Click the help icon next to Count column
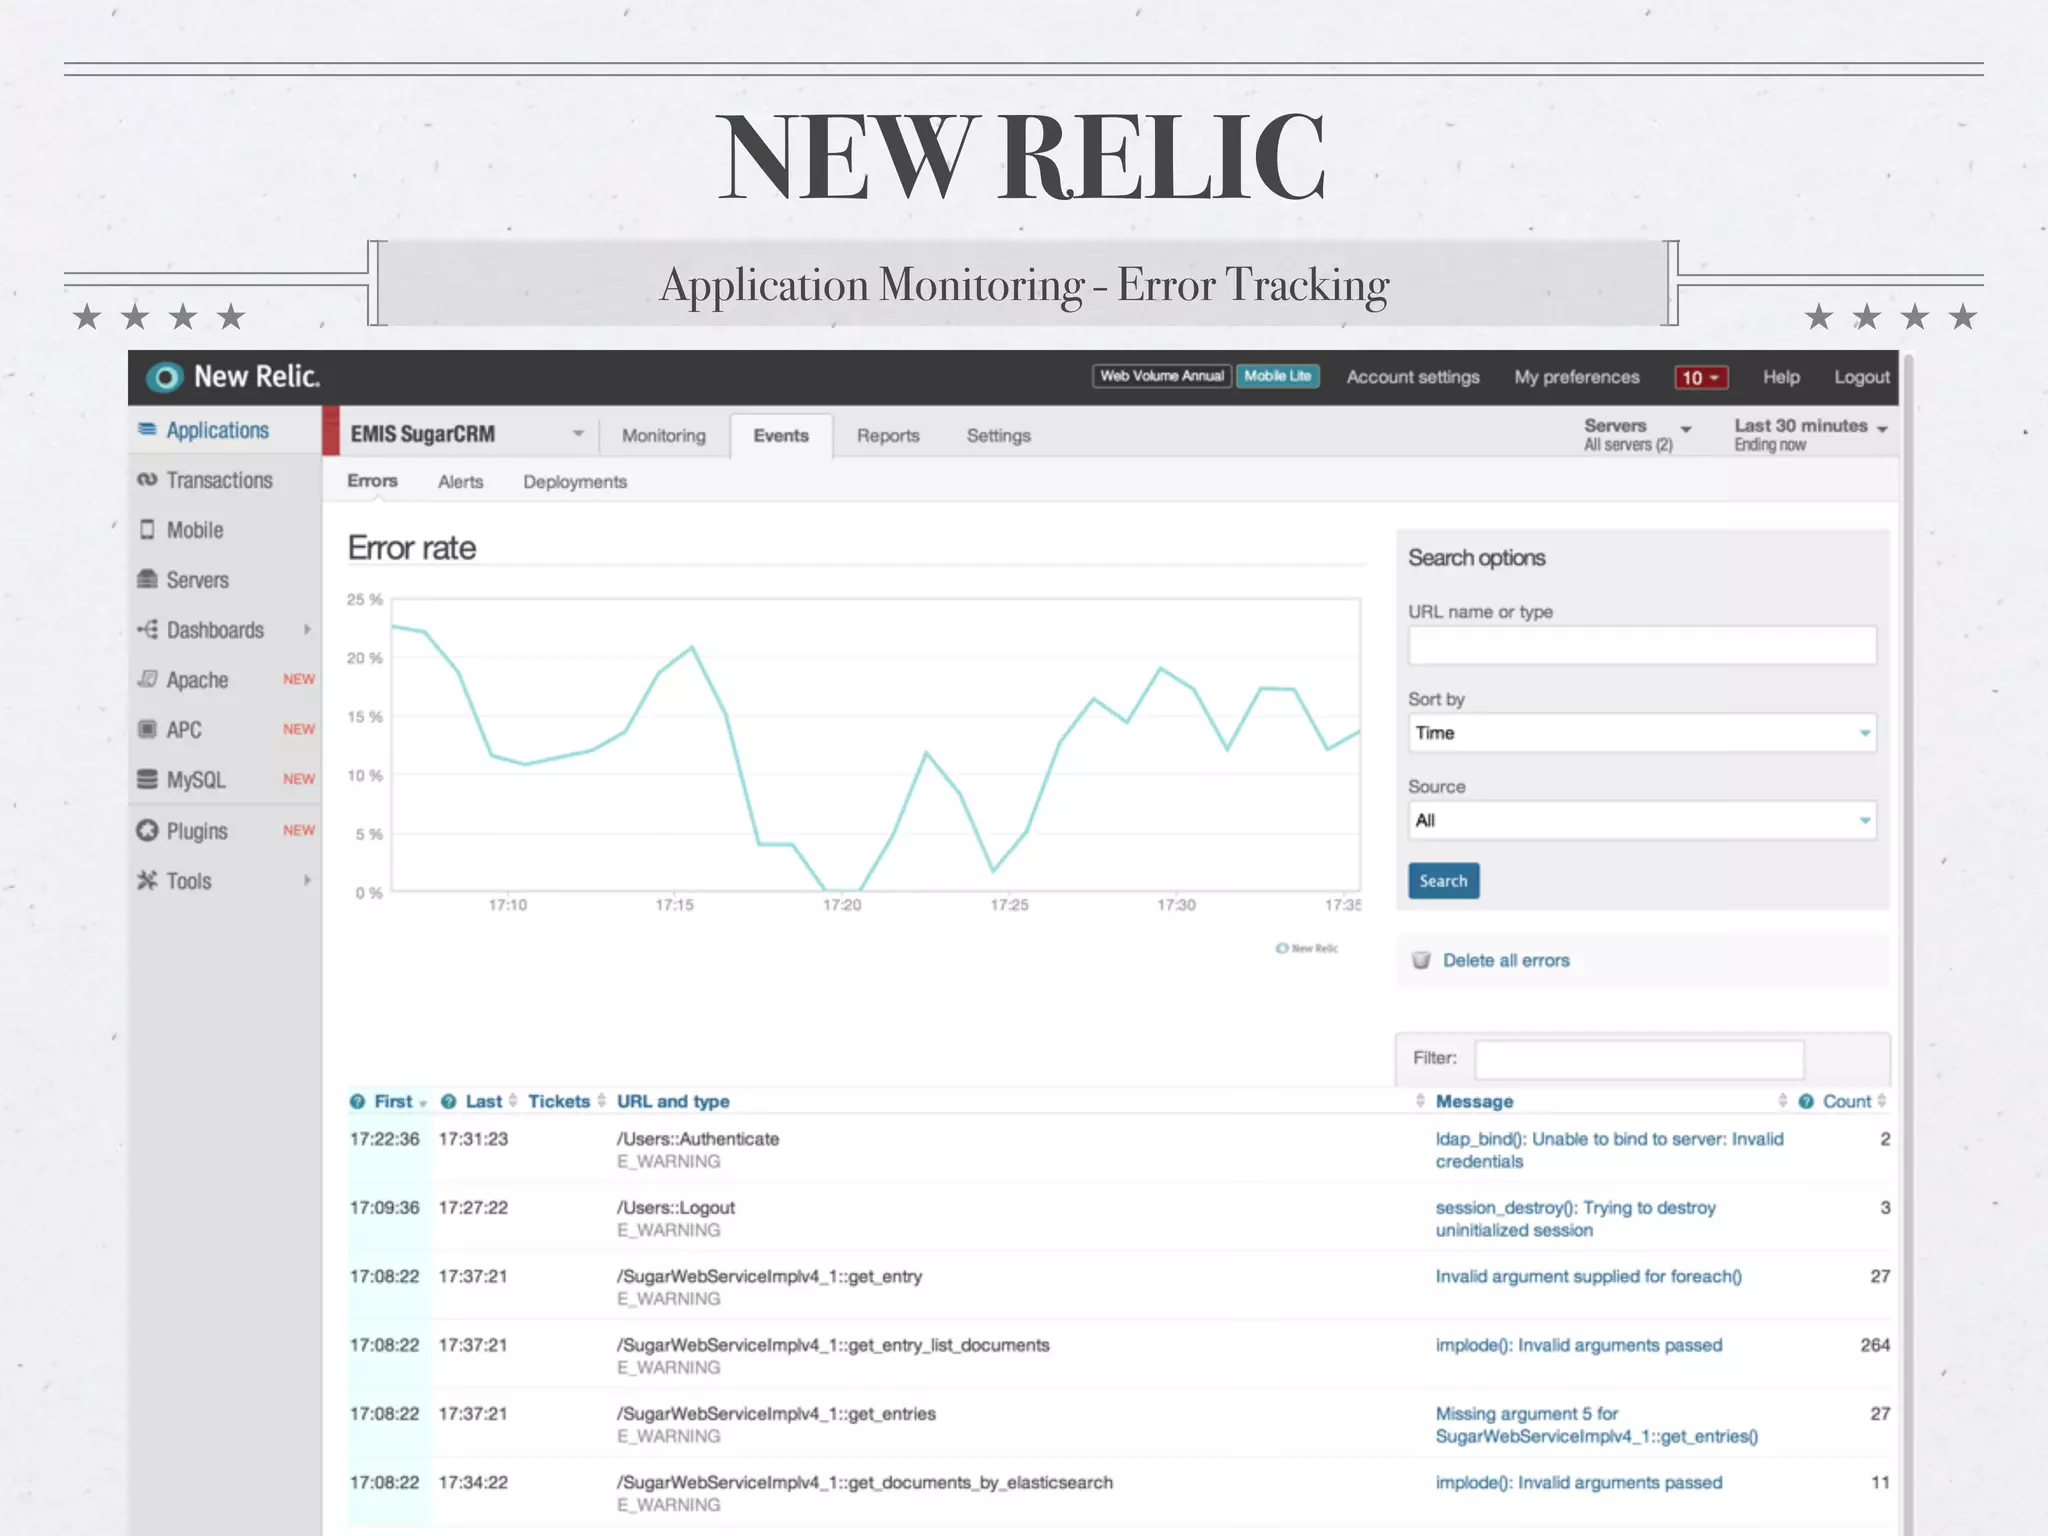The height and width of the screenshot is (1536, 2048). [x=1806, y=1101]
